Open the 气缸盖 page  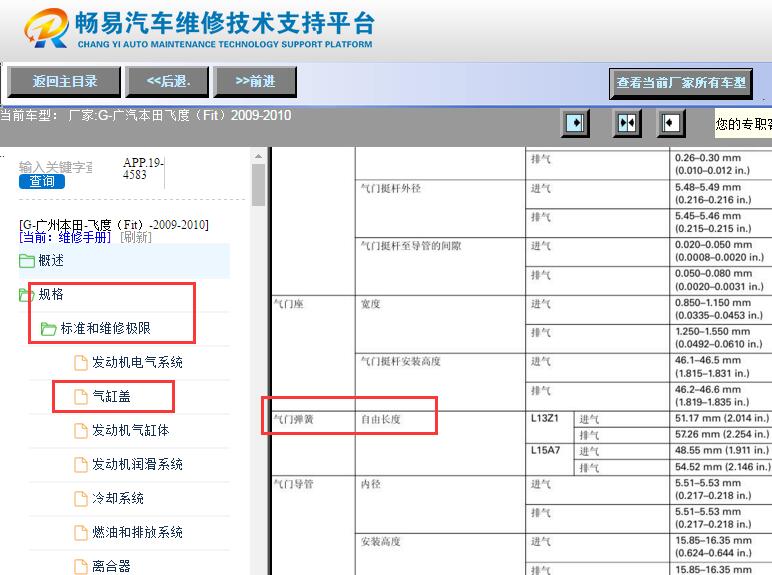(111, 397)
